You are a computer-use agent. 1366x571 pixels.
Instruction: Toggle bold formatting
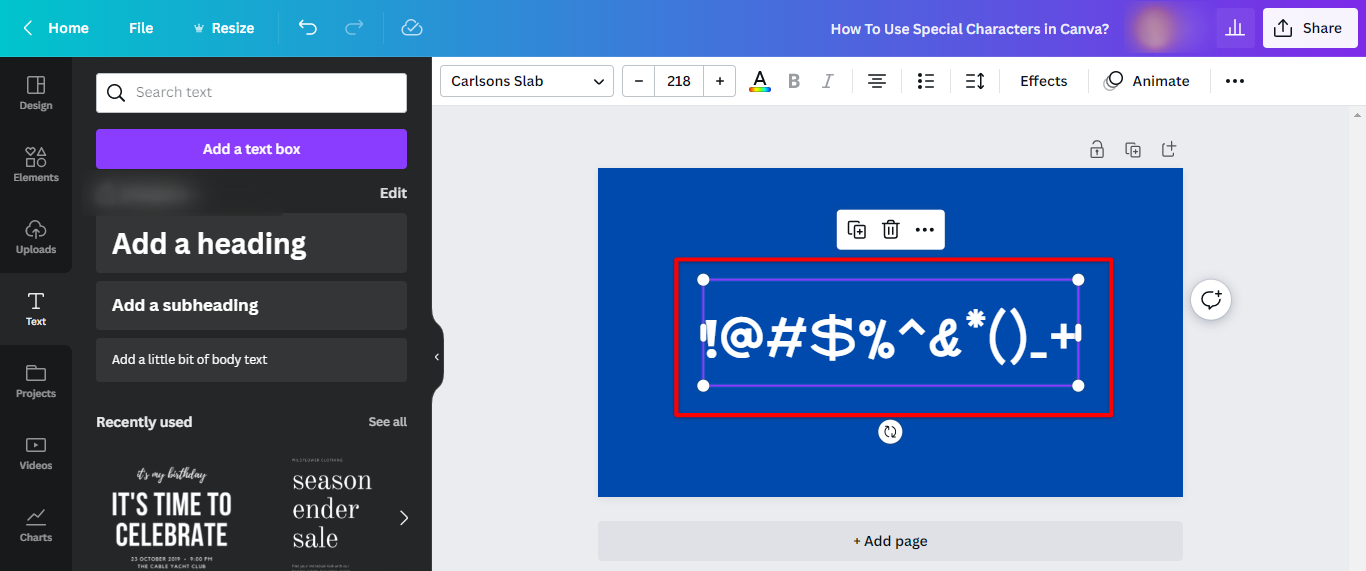tap(794, 81)
